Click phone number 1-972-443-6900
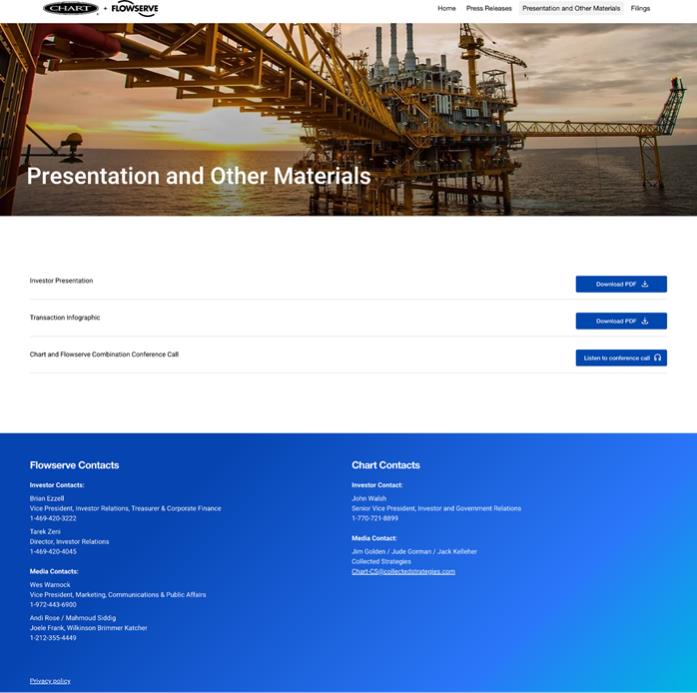The image size is (697, 693). tap(53, 605)
